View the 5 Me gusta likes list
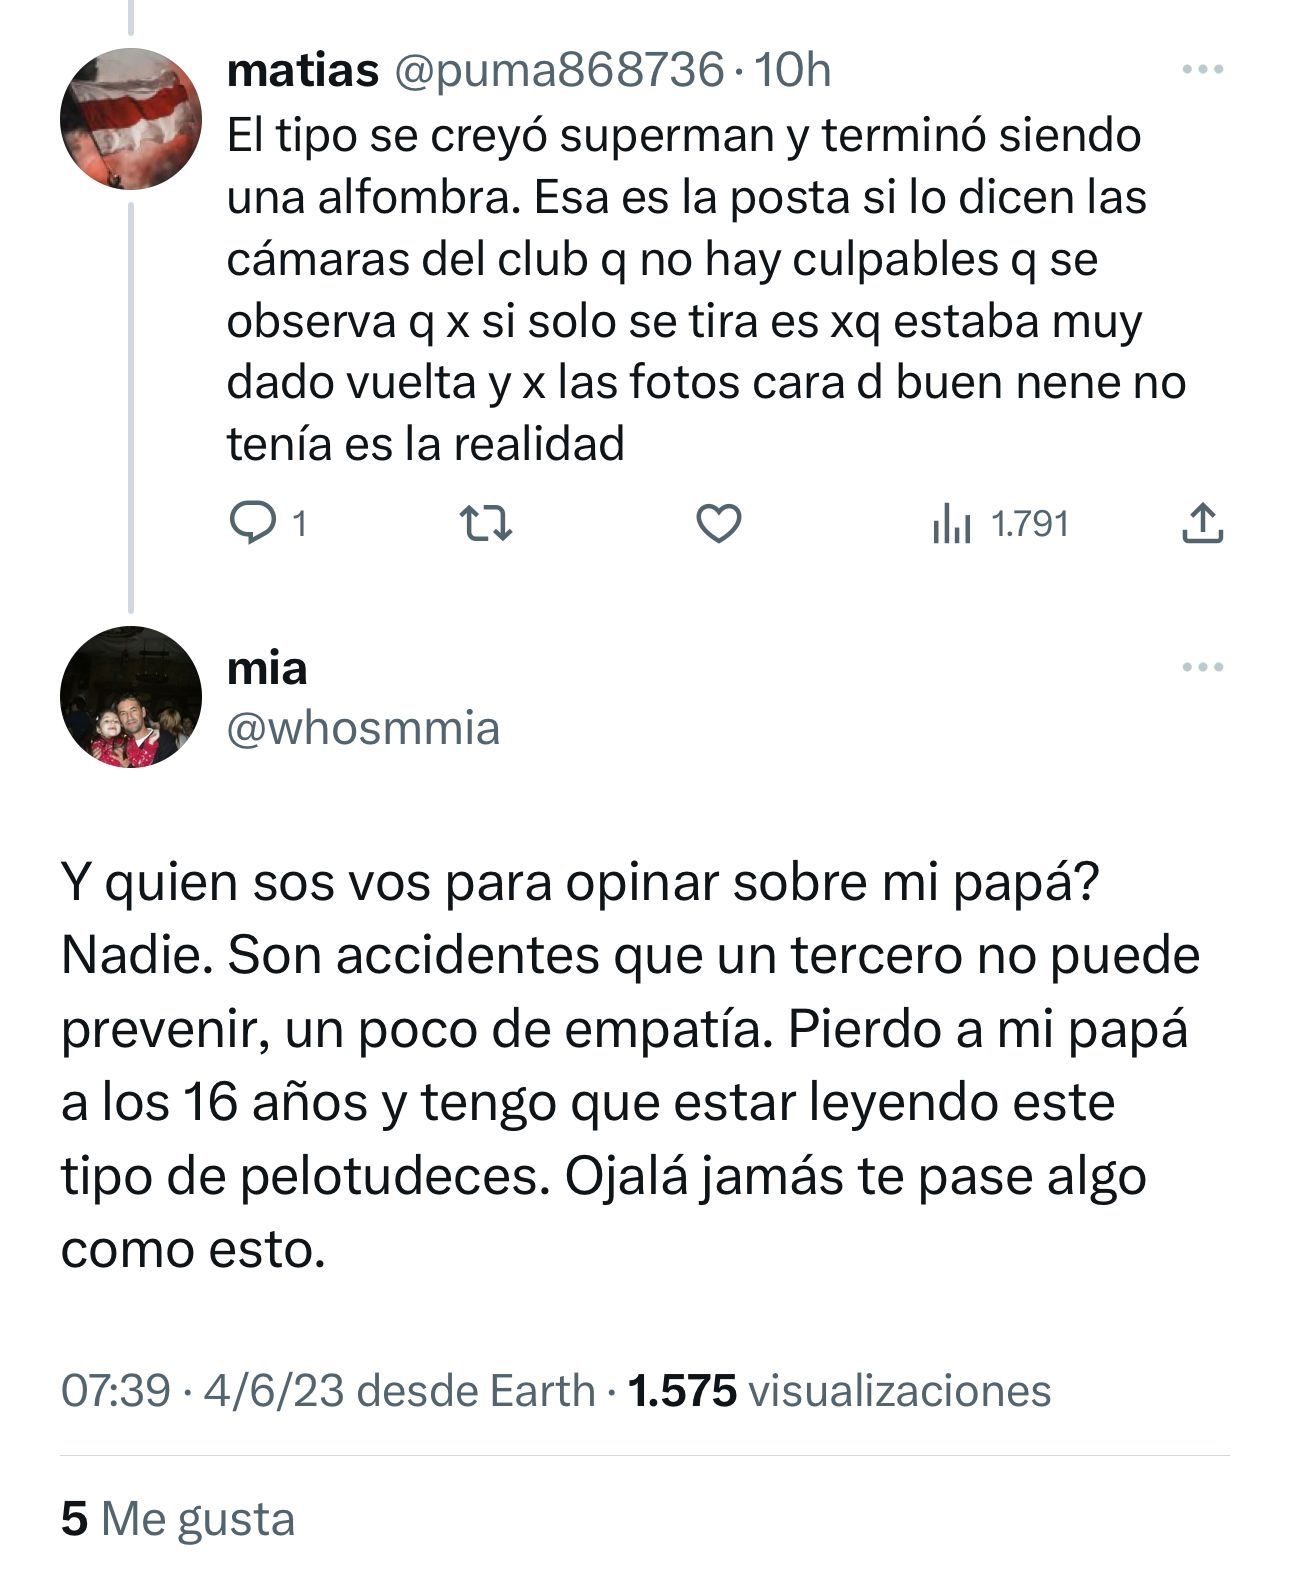The width and height of the screenshot is (1290, 1580). point(178,1519)
